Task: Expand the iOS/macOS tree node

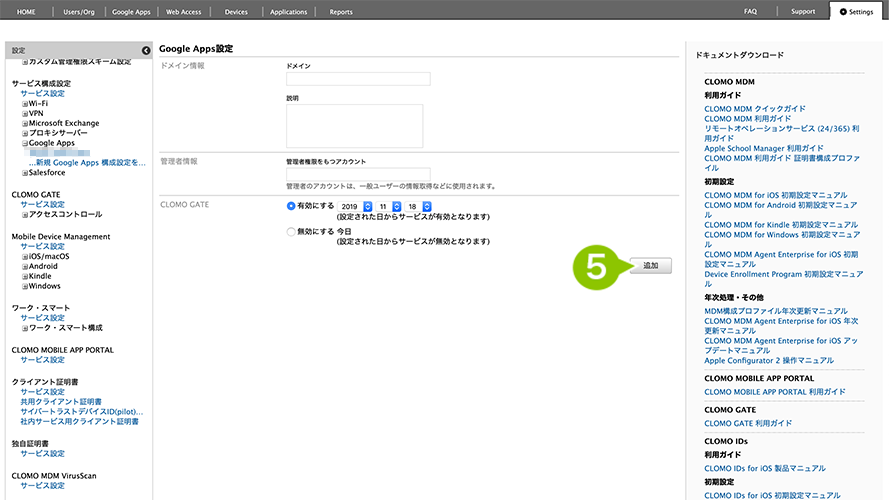Action: (25, 257)
